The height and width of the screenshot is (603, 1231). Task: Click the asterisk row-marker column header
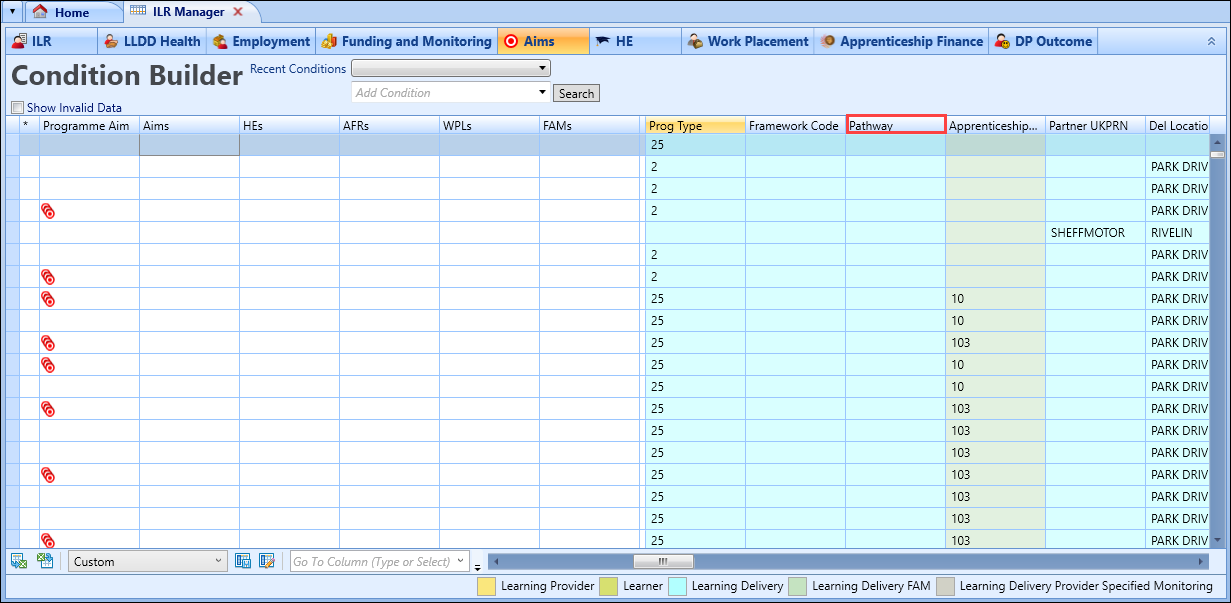29,125
